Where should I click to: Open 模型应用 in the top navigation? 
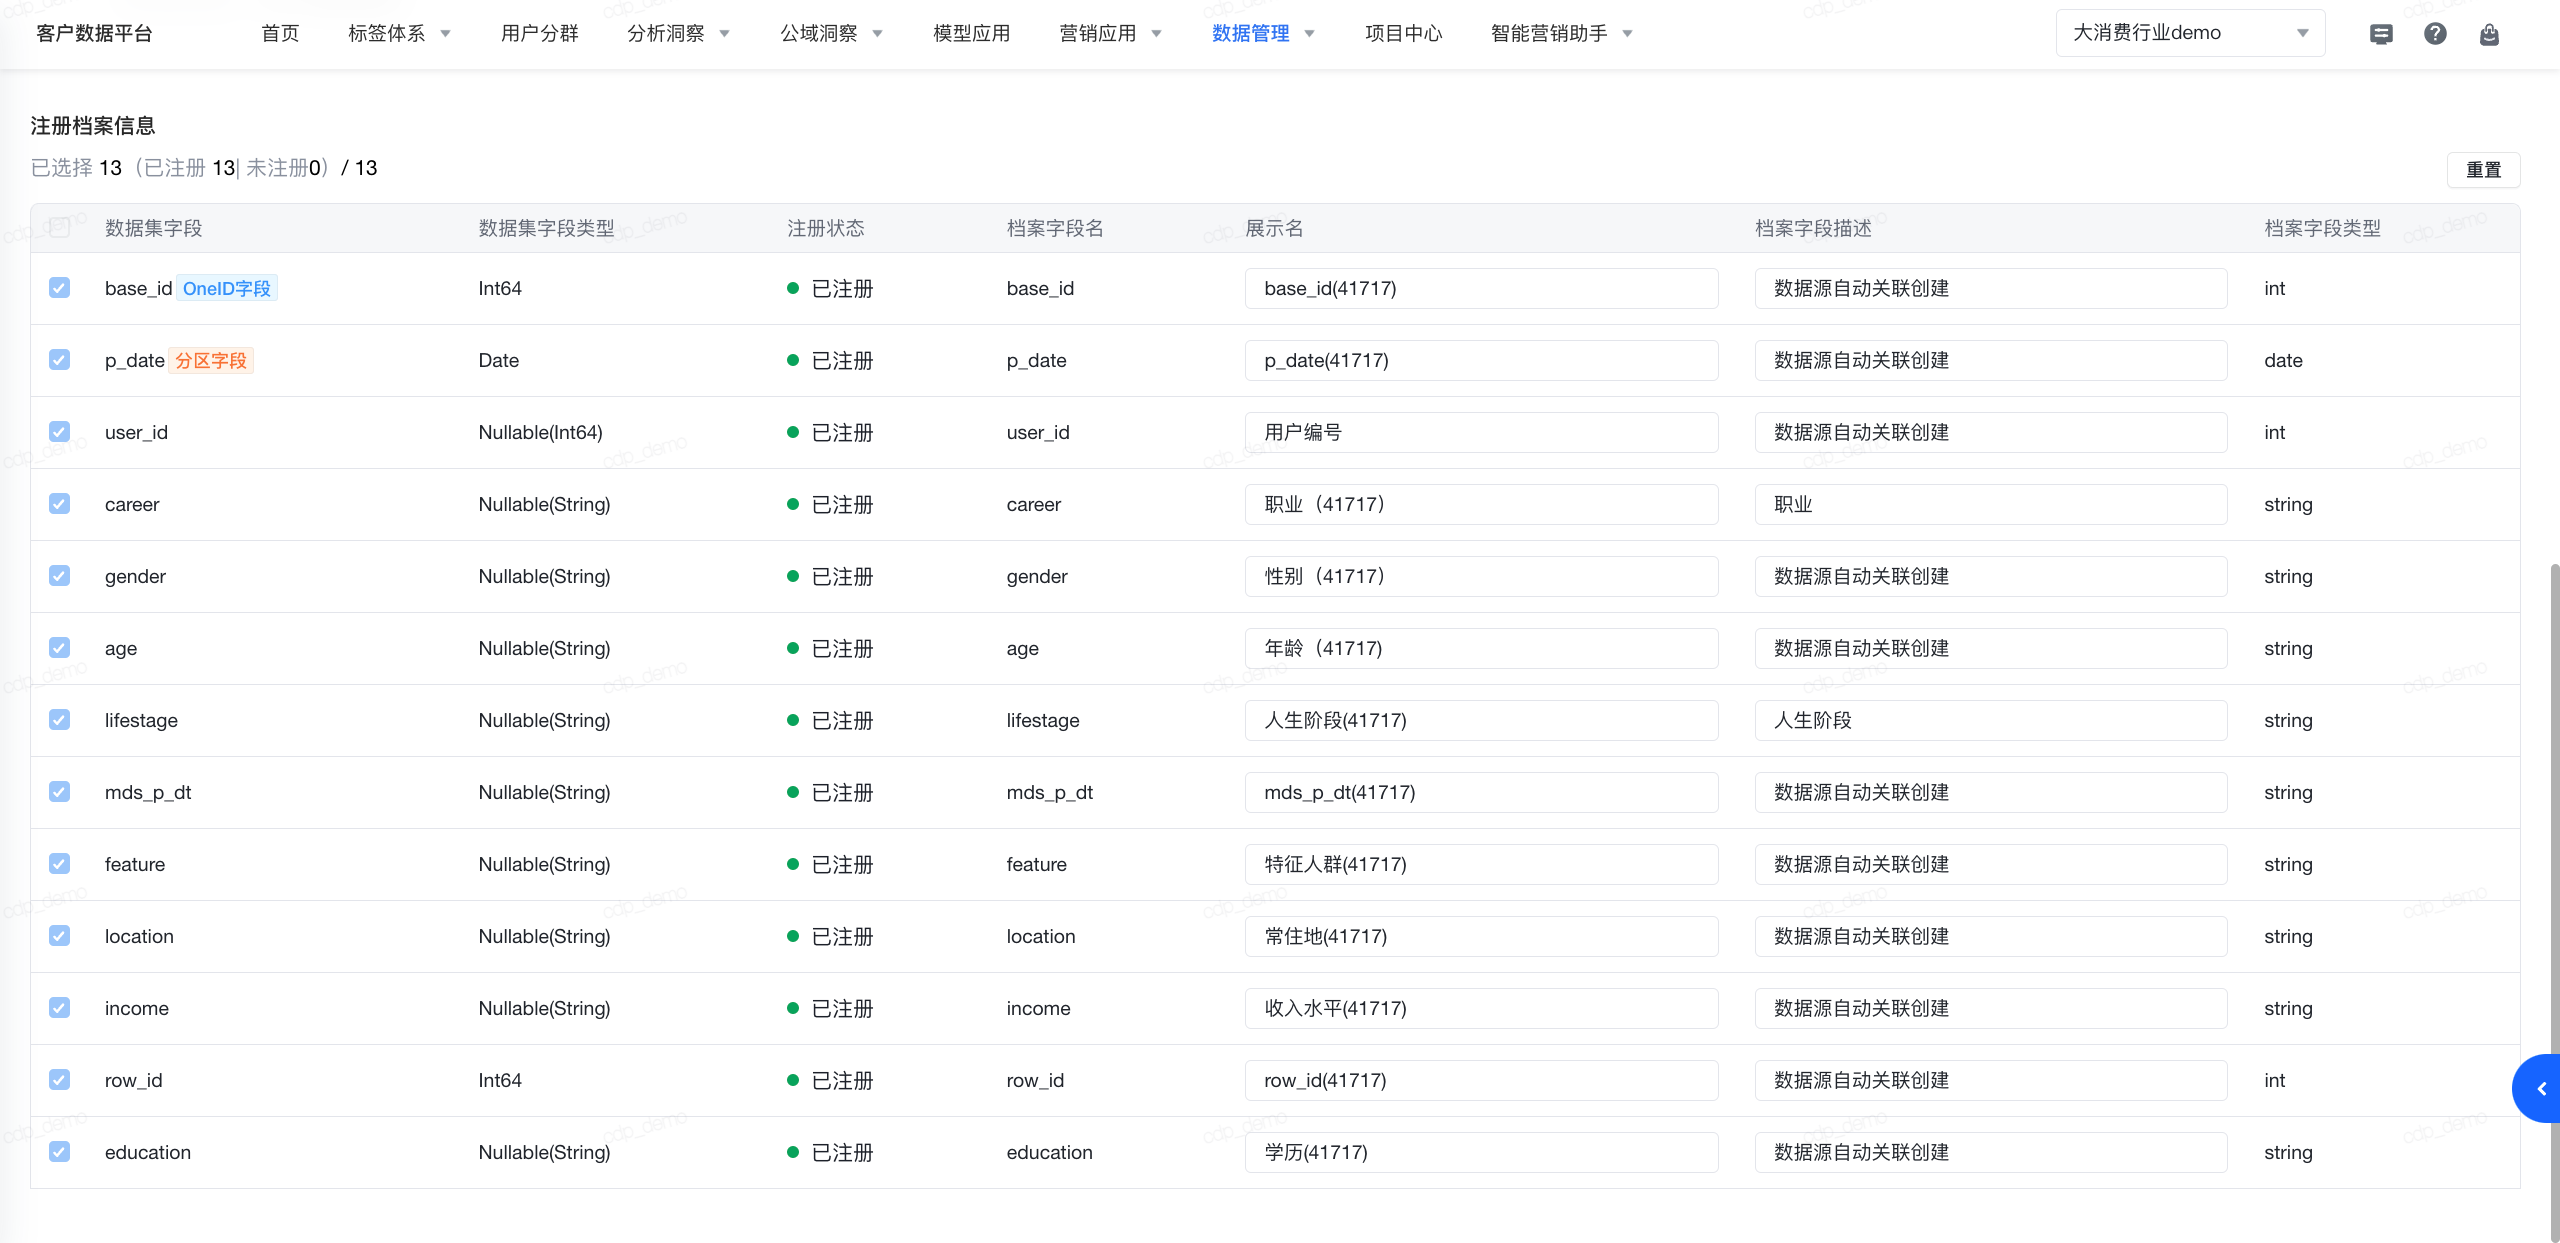971,34
